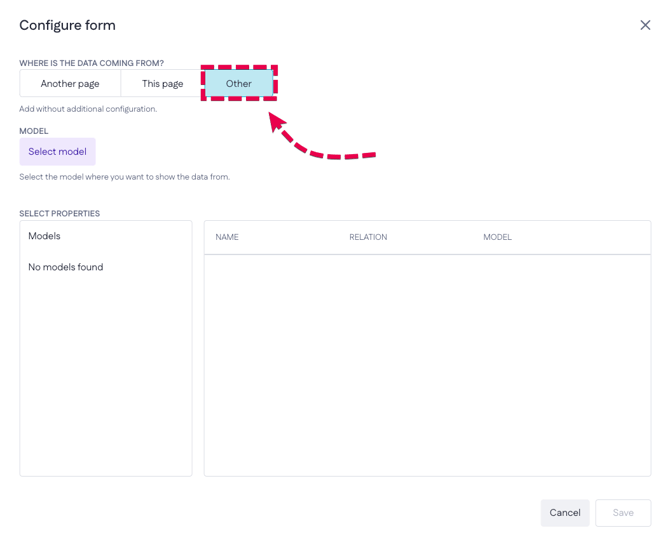Save the form configuration

coord(623,513)
